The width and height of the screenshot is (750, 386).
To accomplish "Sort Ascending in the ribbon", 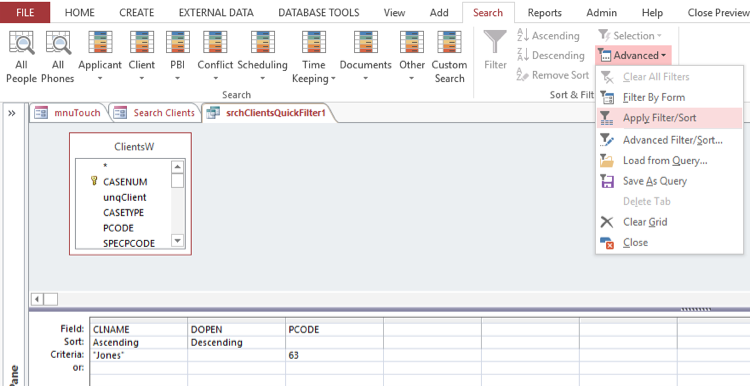I will [548, 36].
